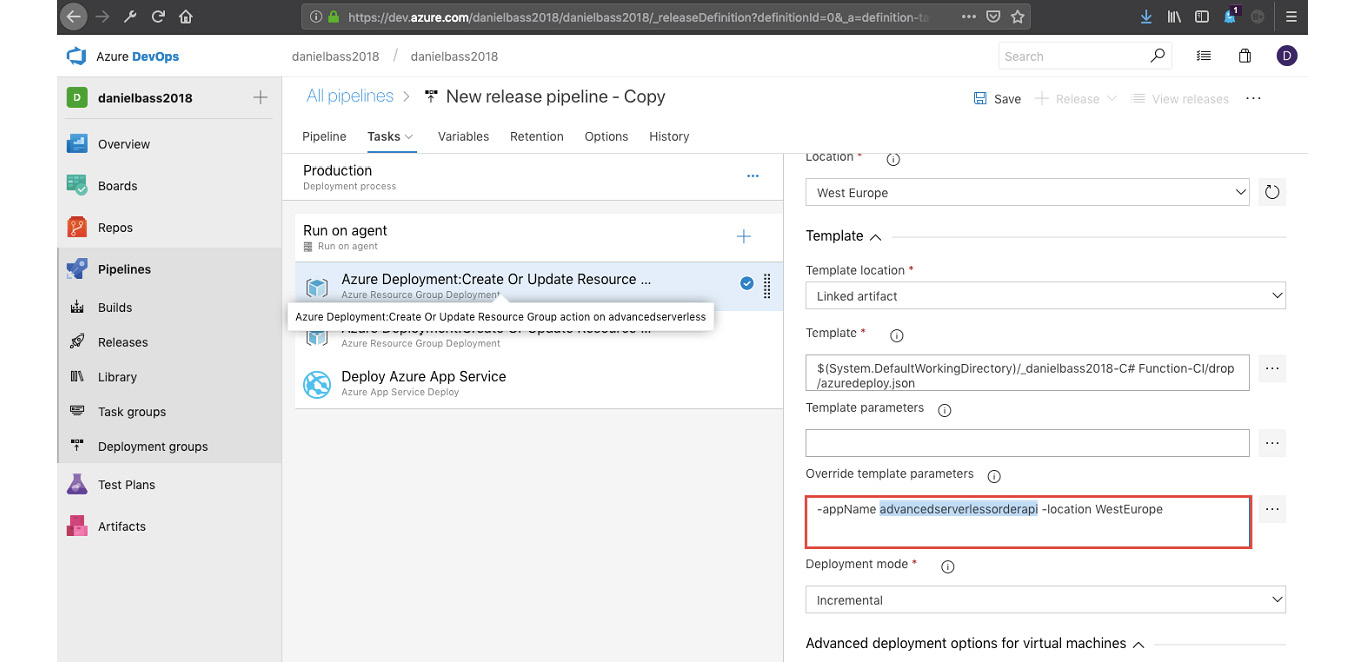Open Production stage more options ellipsis

tap(753, 176)
